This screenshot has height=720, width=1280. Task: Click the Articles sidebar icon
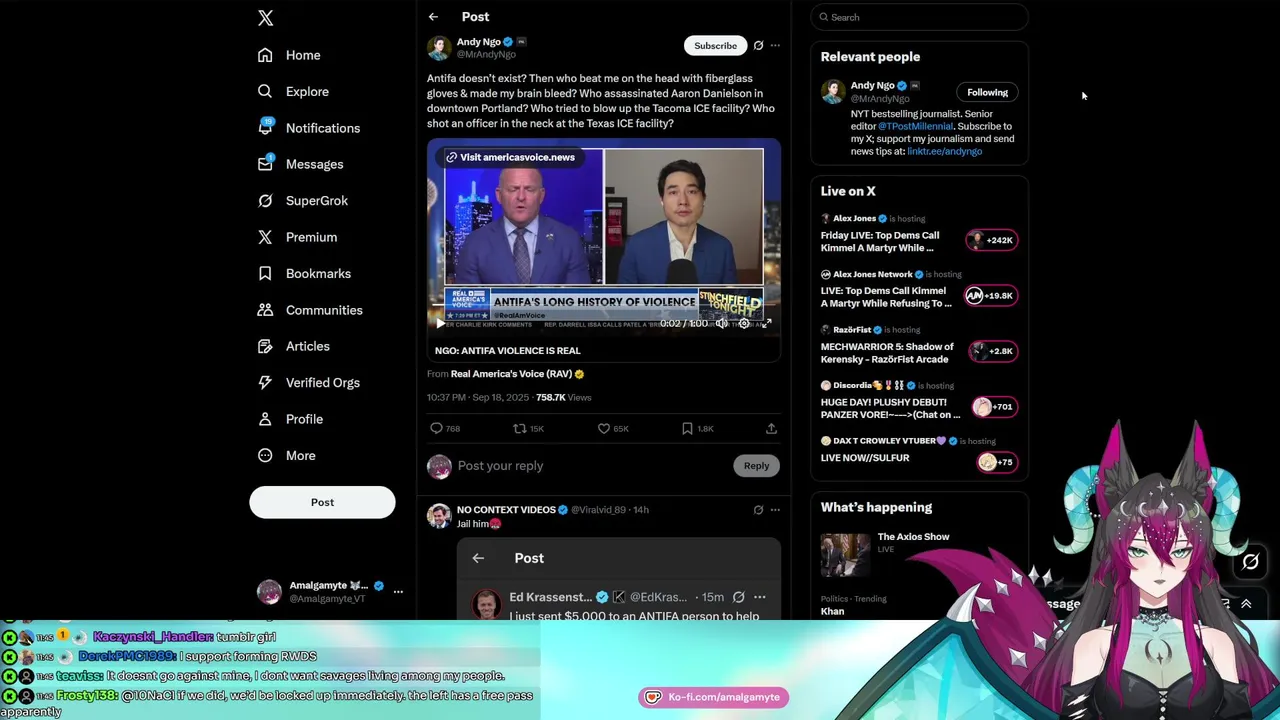265,346
